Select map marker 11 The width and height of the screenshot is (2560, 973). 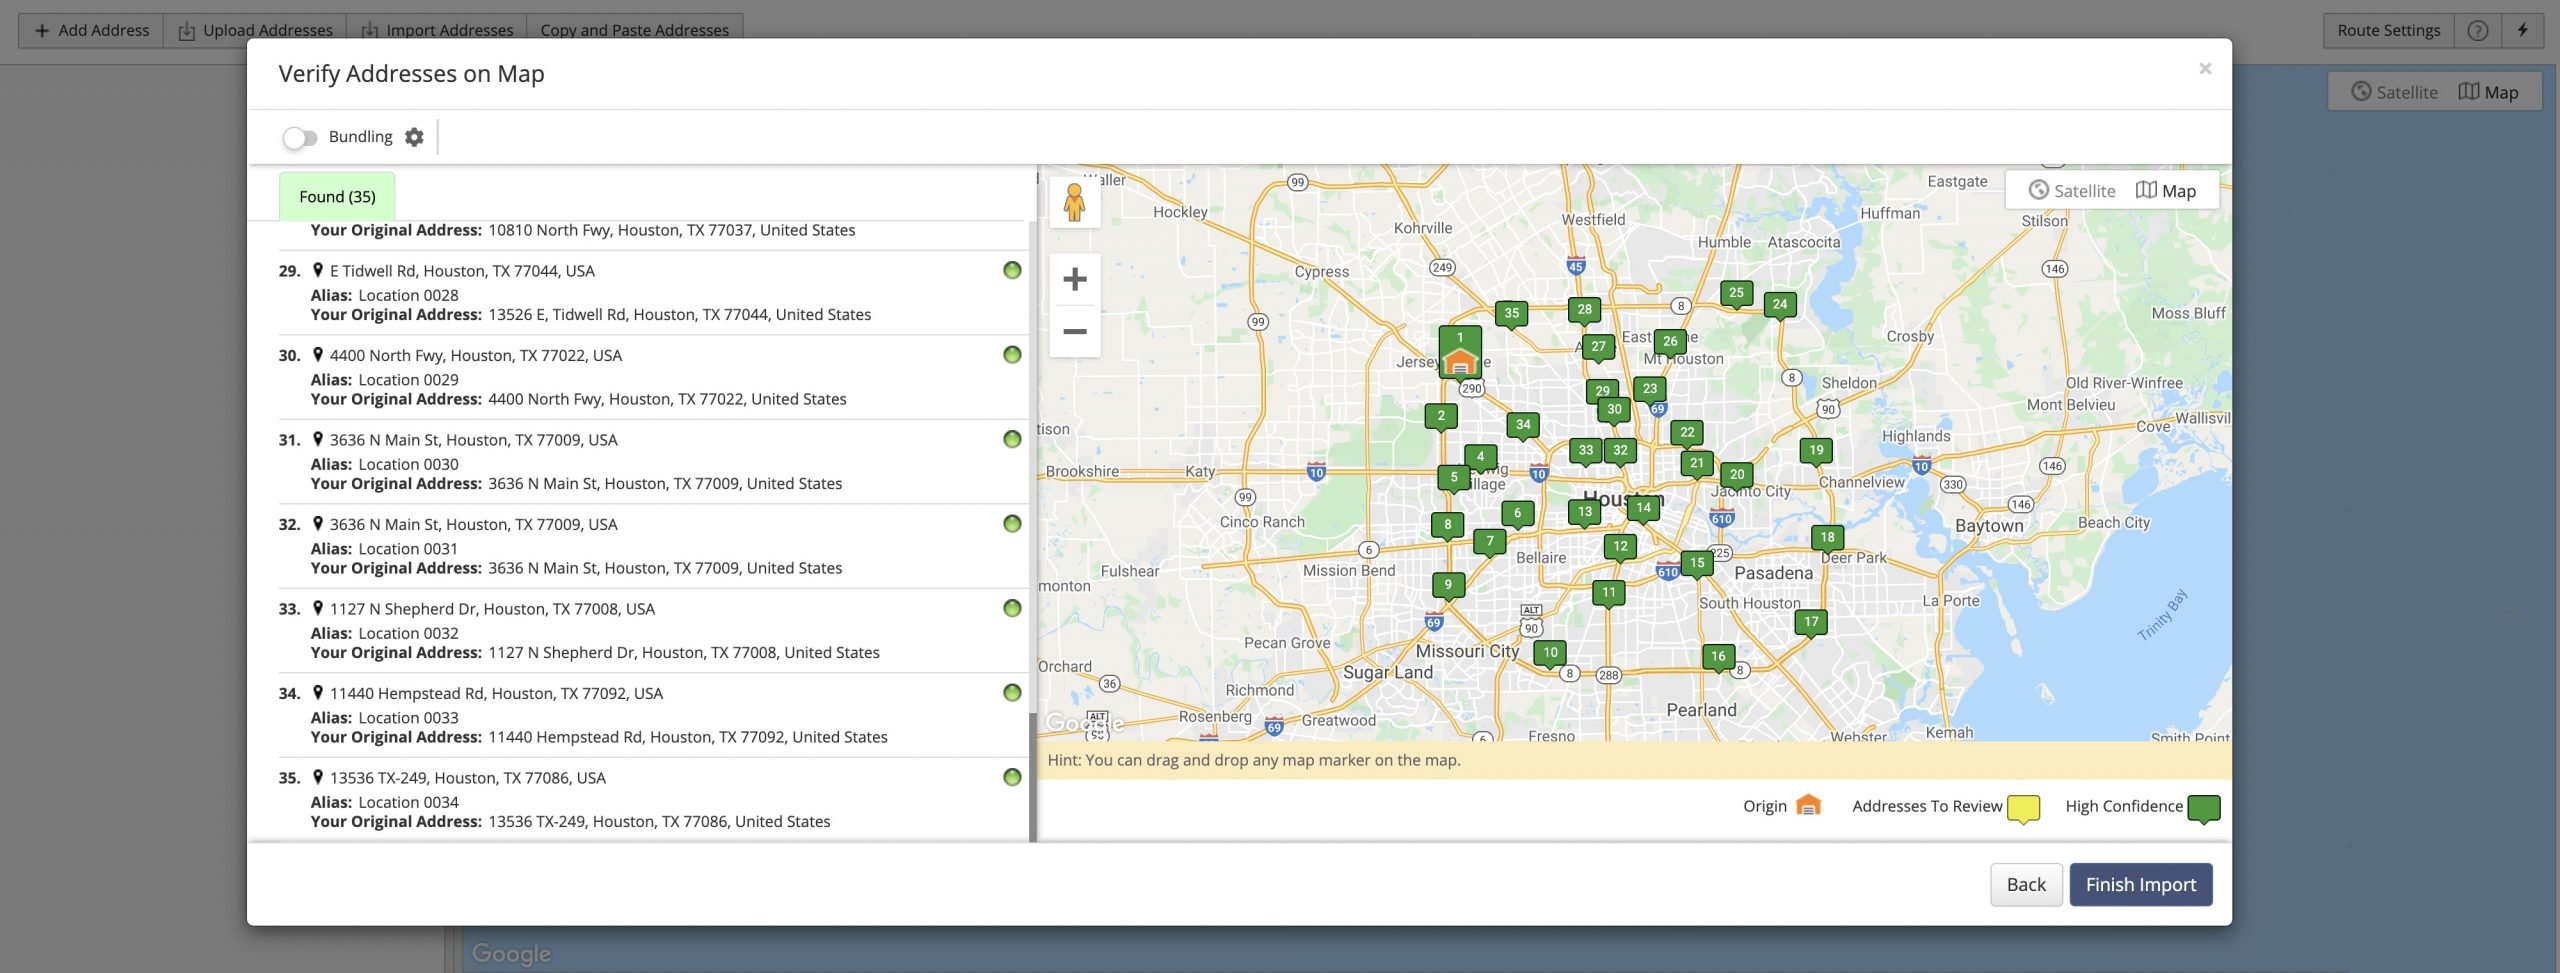point(1608,593)
